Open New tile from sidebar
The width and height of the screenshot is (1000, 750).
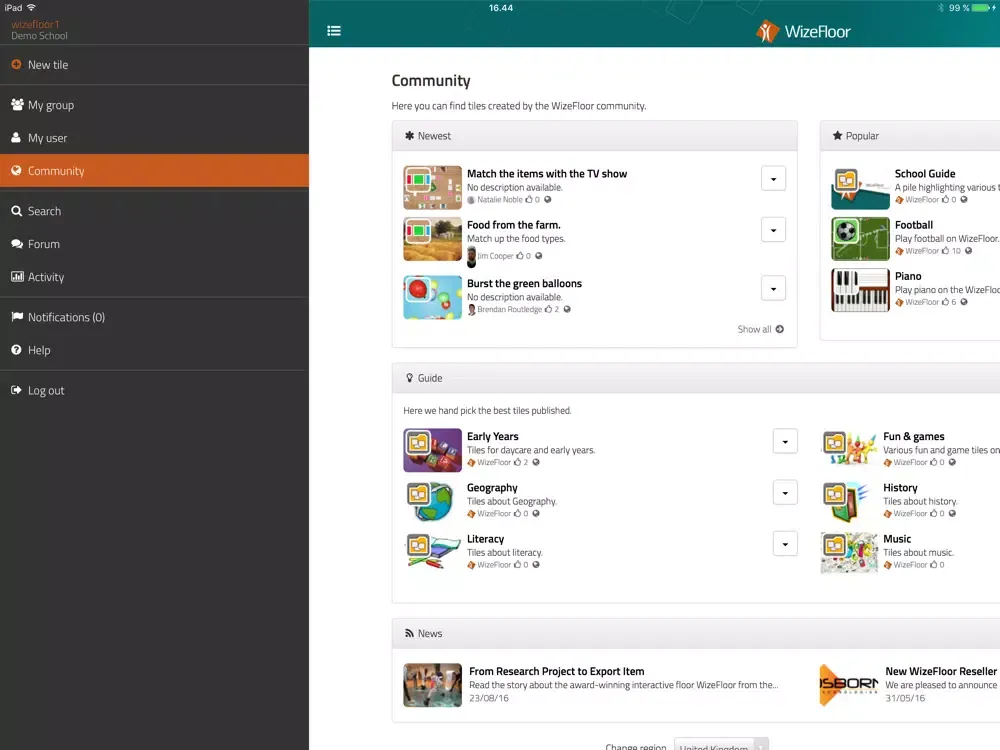[154, 64]
